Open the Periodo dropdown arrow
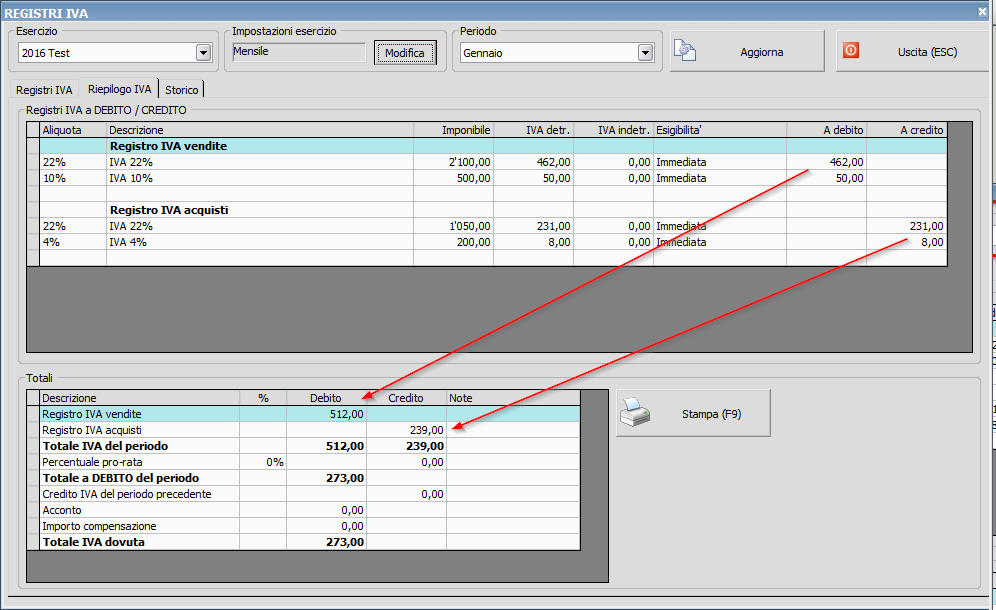The height and width of the screenshot is (610, 996). [645, 53]
